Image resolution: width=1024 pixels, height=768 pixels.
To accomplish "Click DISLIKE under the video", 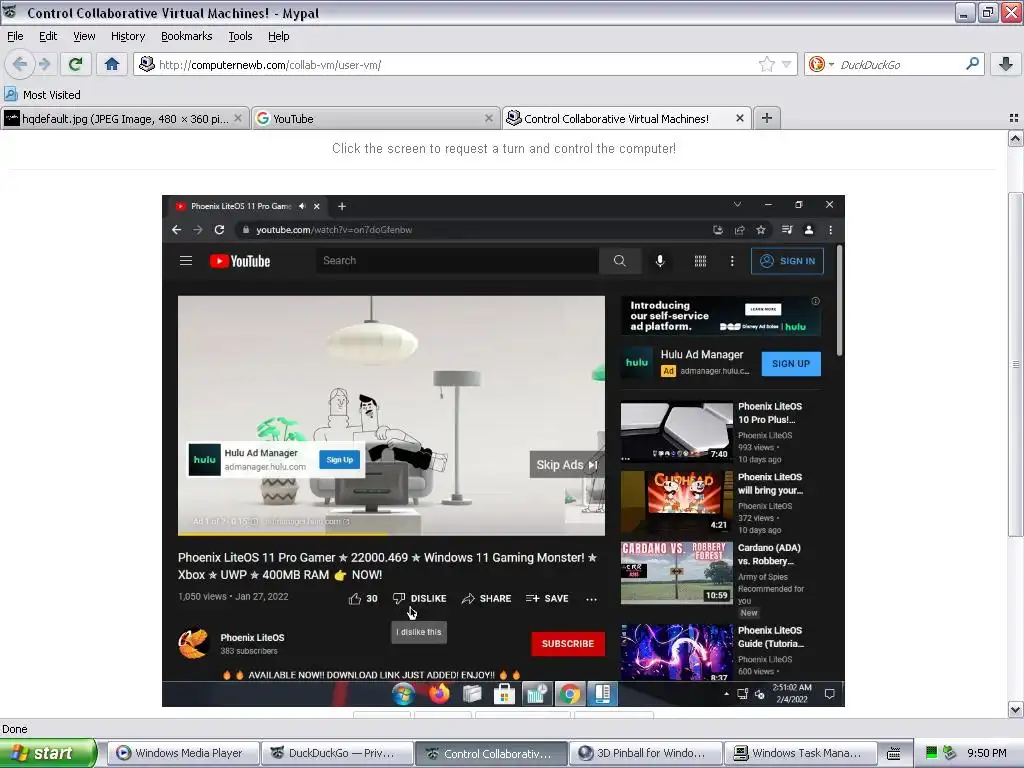I will 420,598.
